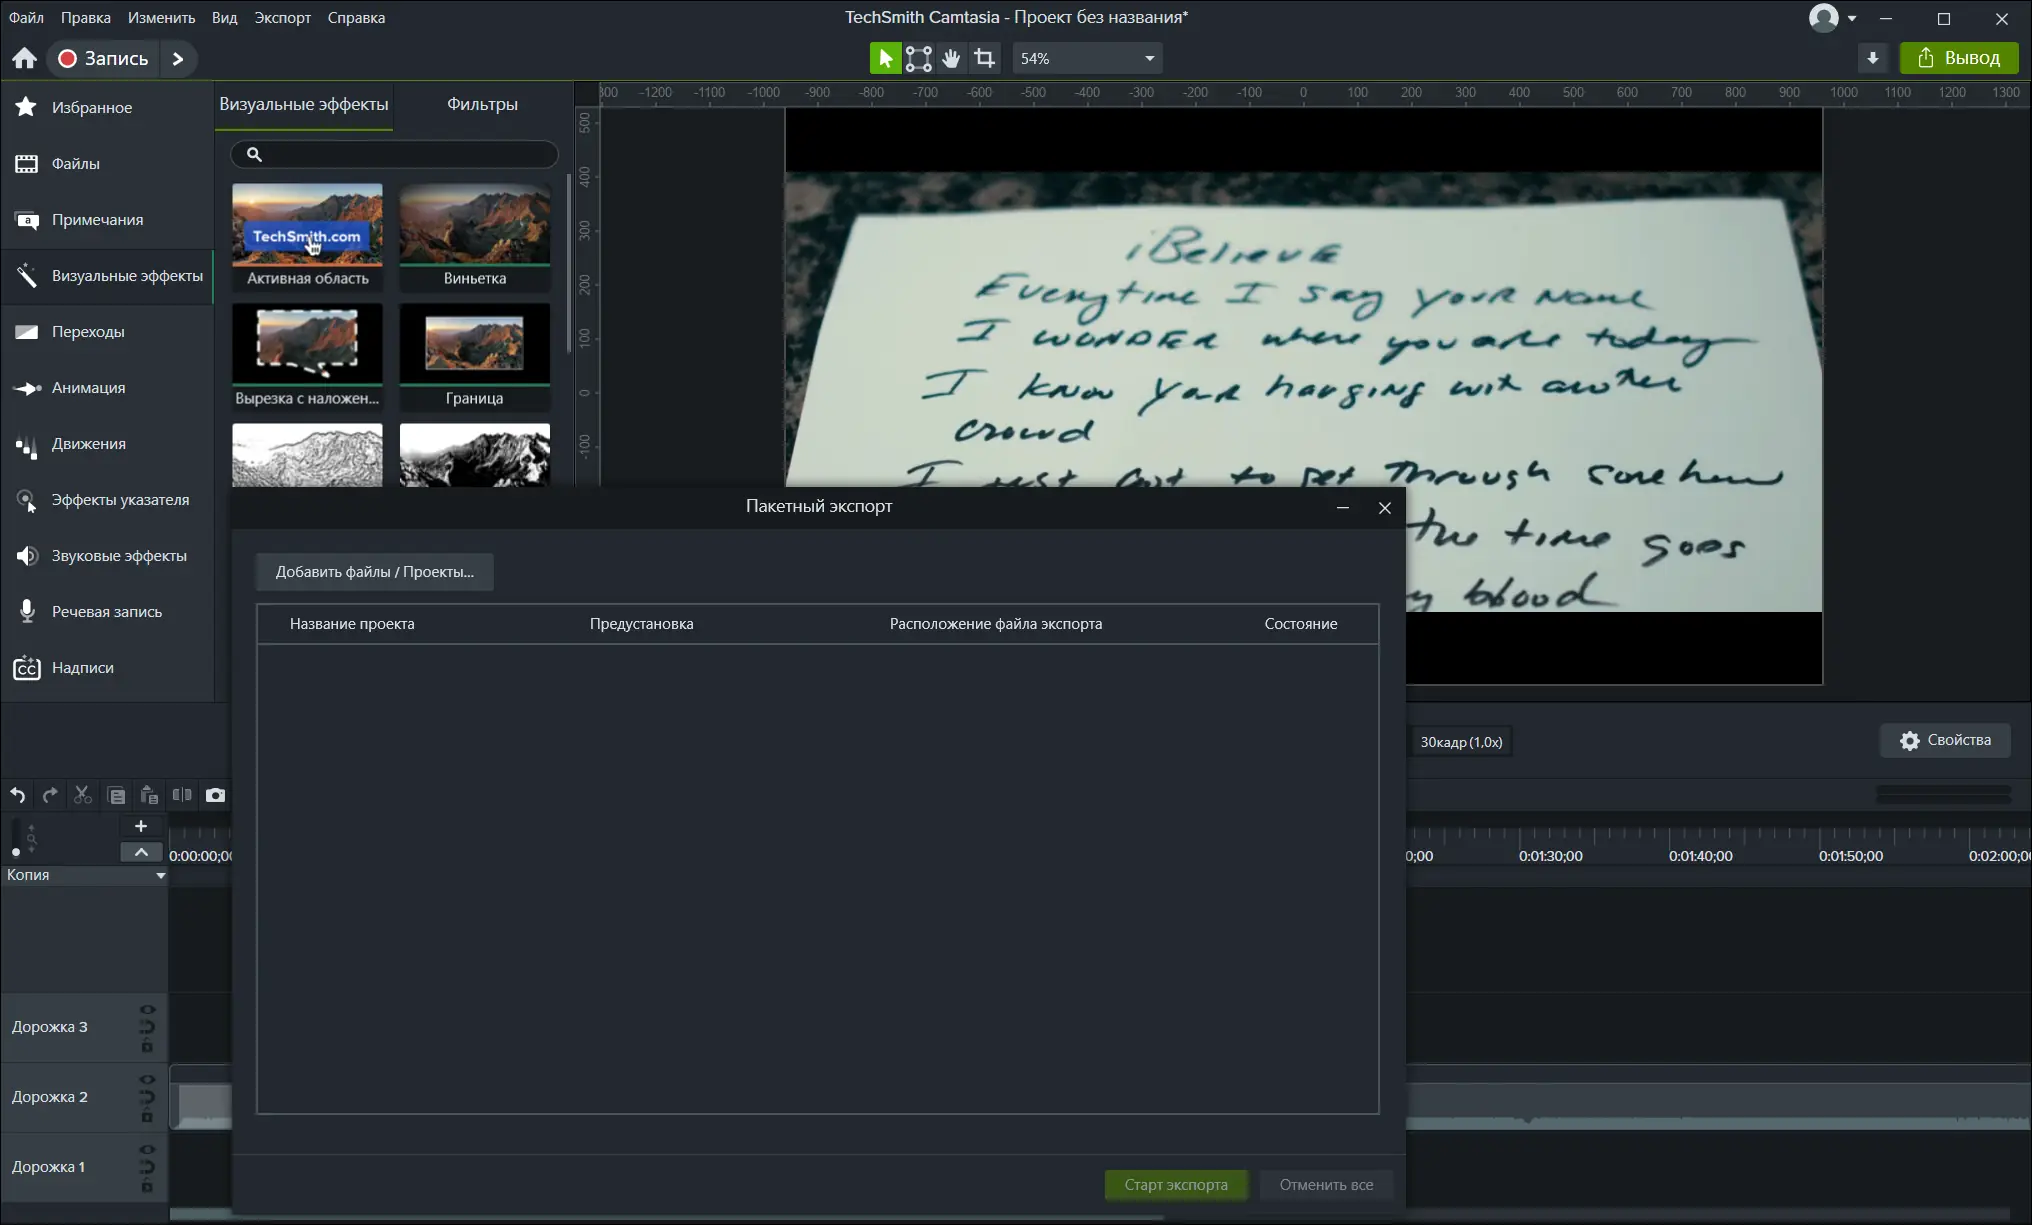Go to the Home screen icon
The height and width of the screenshot is (1225, 2032).
(x=24, y=58)
